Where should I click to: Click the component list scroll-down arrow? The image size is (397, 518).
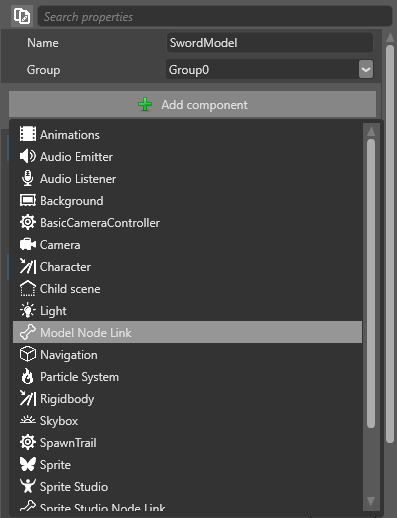371,501
